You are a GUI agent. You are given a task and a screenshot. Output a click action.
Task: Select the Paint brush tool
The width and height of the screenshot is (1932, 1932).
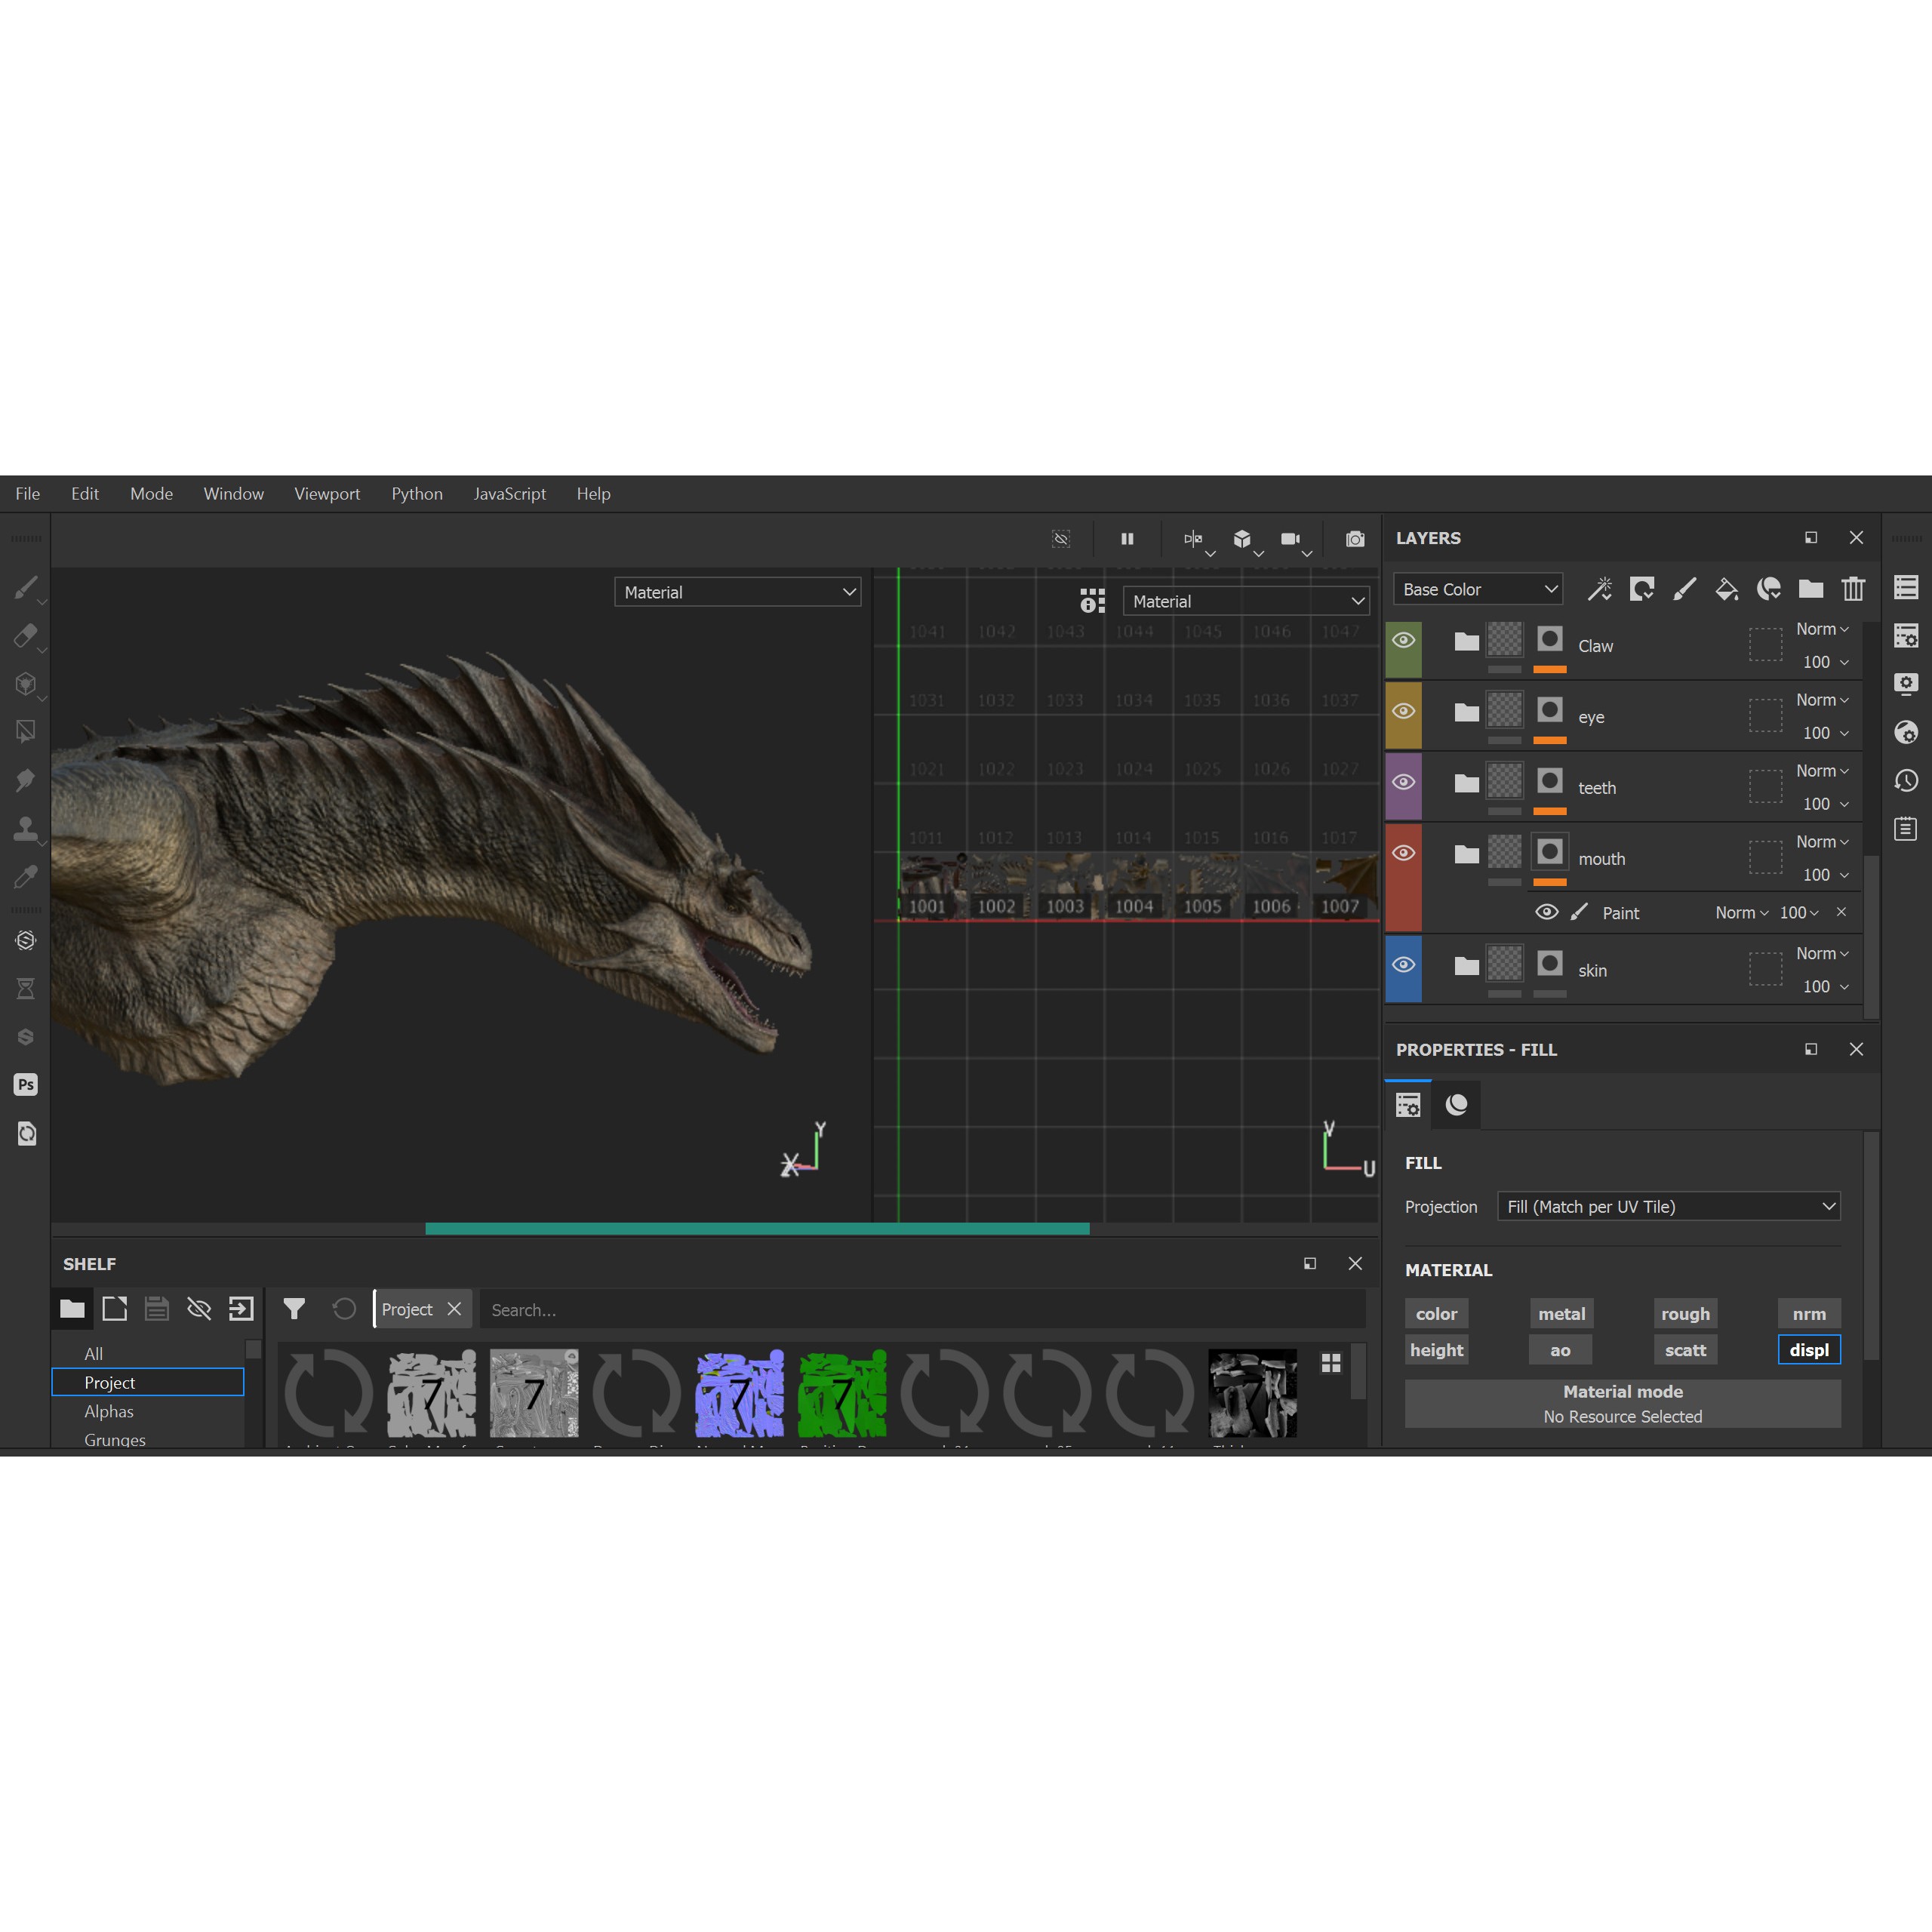[x=26, y=588]
